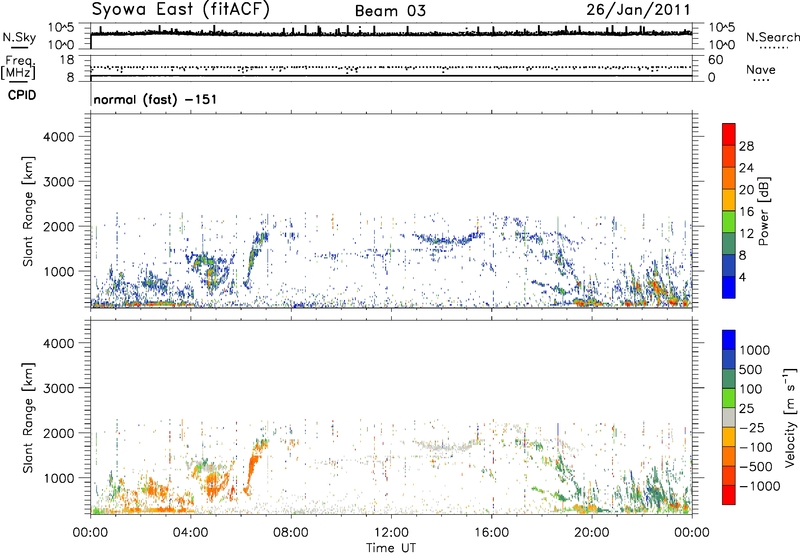The width and height of the screenshot is (800, 554).
Task: Click the '20:00' time tick label
Action: coord(591,533)
